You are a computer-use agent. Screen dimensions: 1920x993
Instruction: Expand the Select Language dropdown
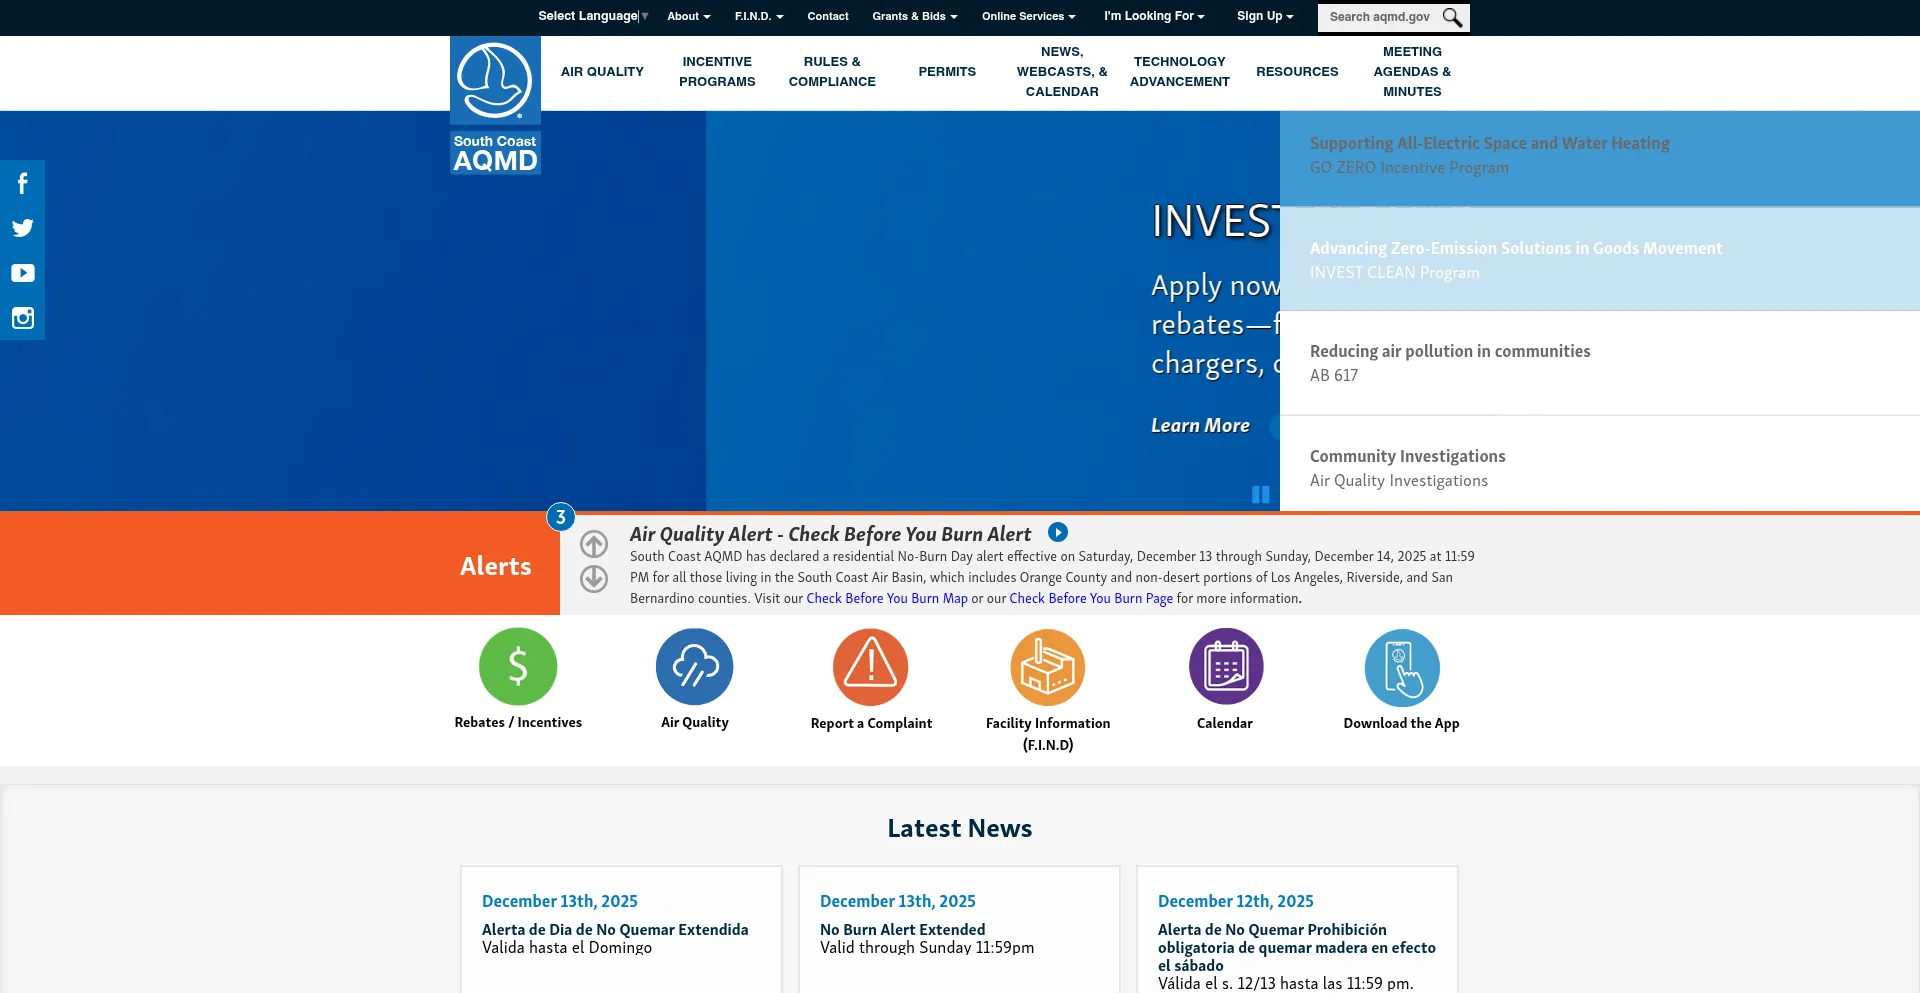click(x=592, y=16)
